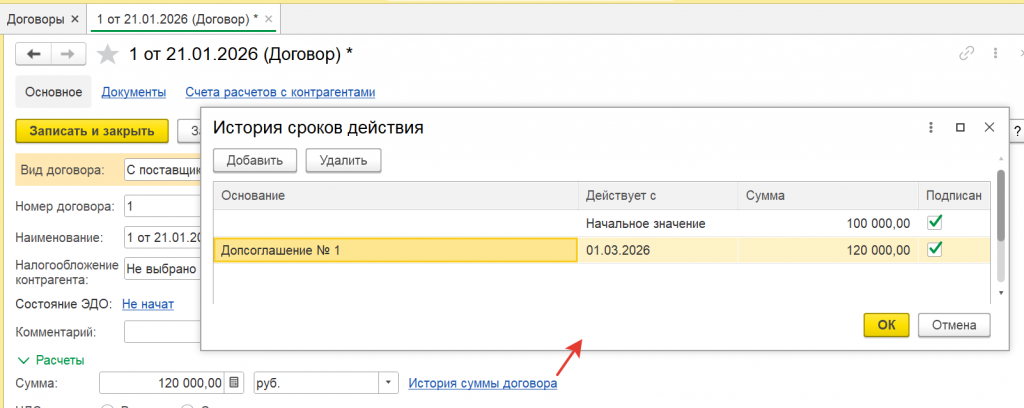This screenshot has height=408, width=1024.
Task: Select the Основное section tab
Action: coord(53,92)
